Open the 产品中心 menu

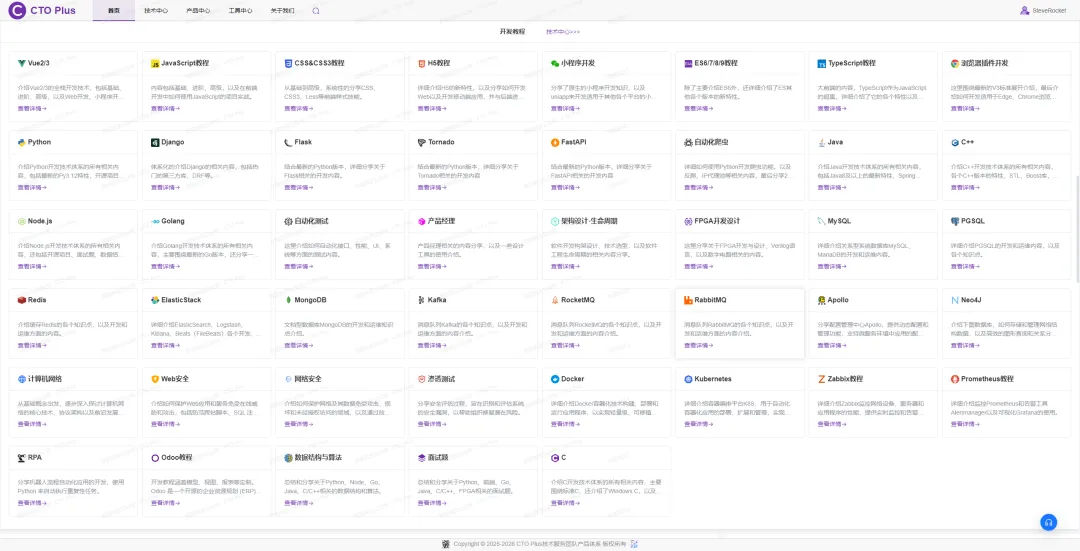pyautogui.click(x=198, y=11)
